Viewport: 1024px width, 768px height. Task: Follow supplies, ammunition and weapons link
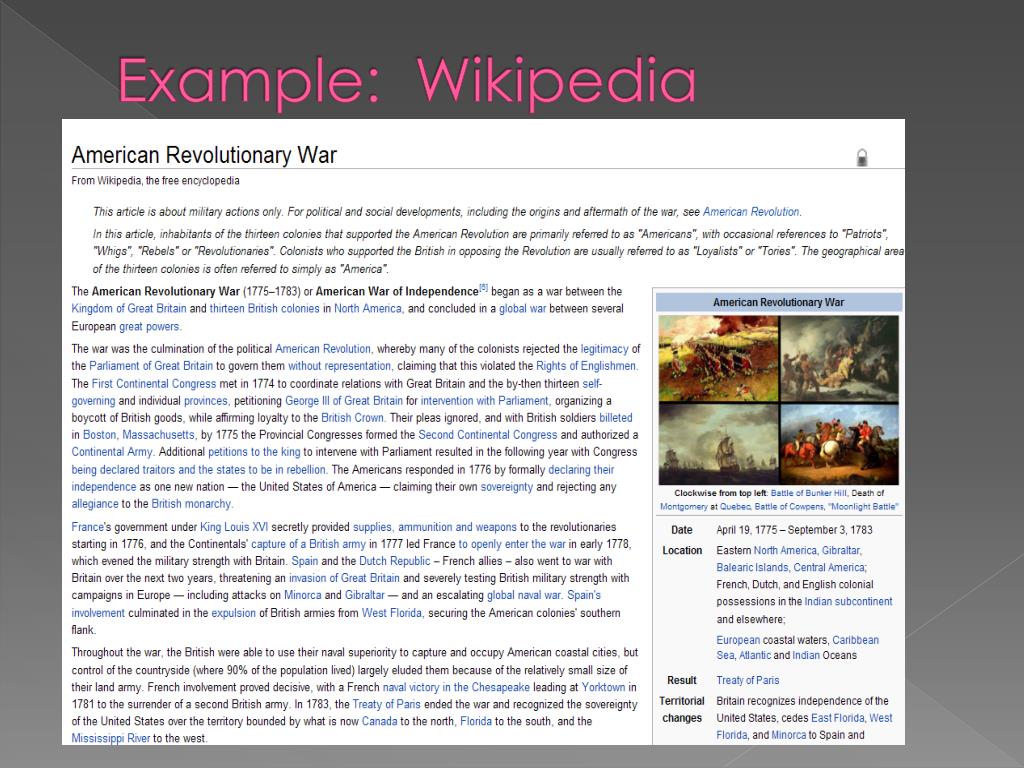434,526
